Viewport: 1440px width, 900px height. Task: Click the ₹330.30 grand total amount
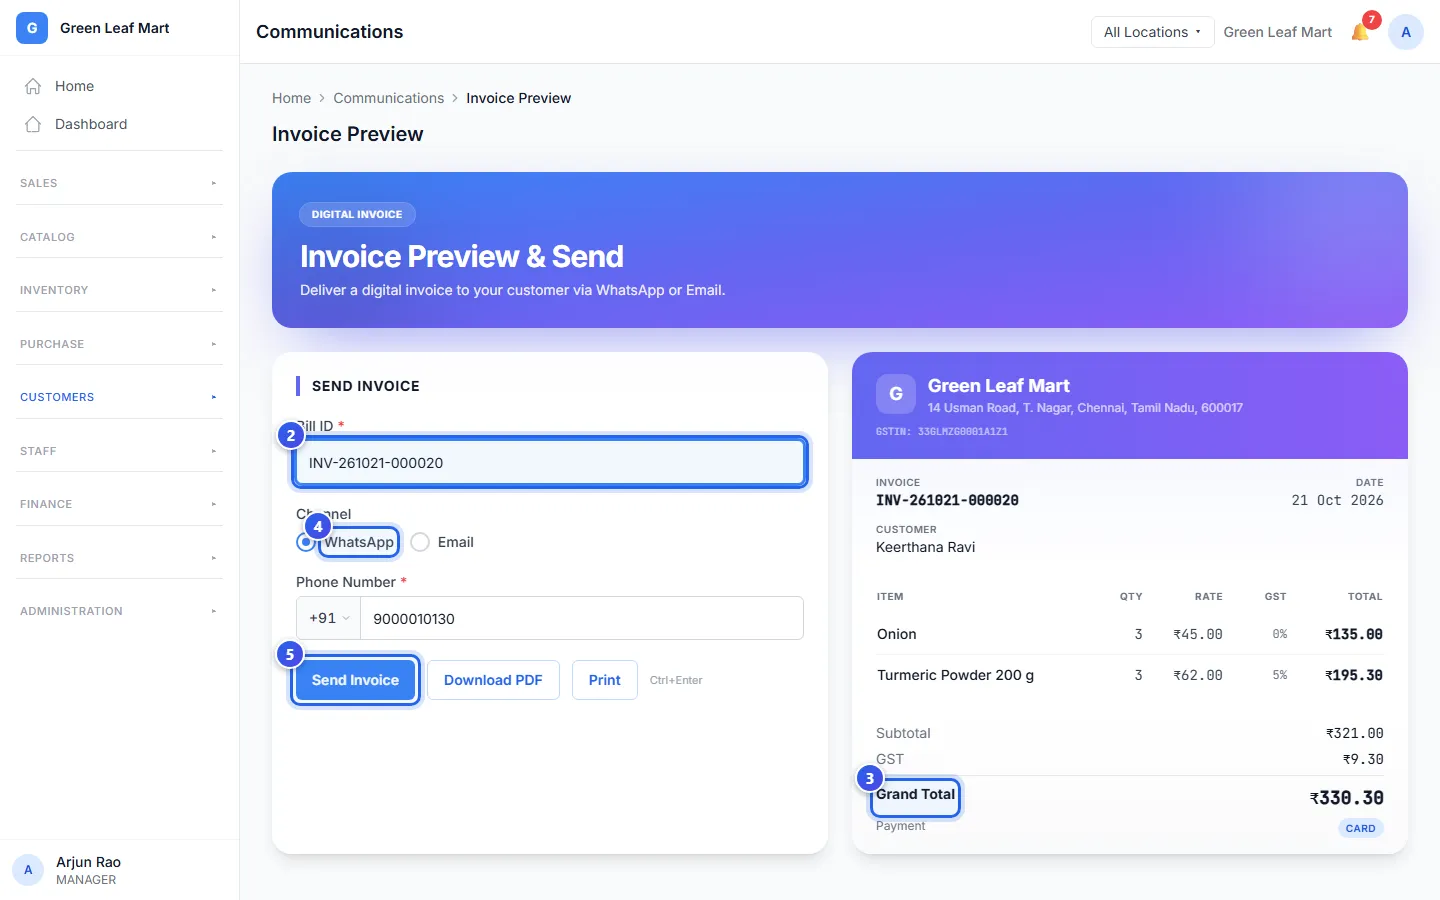[1346, 798]
